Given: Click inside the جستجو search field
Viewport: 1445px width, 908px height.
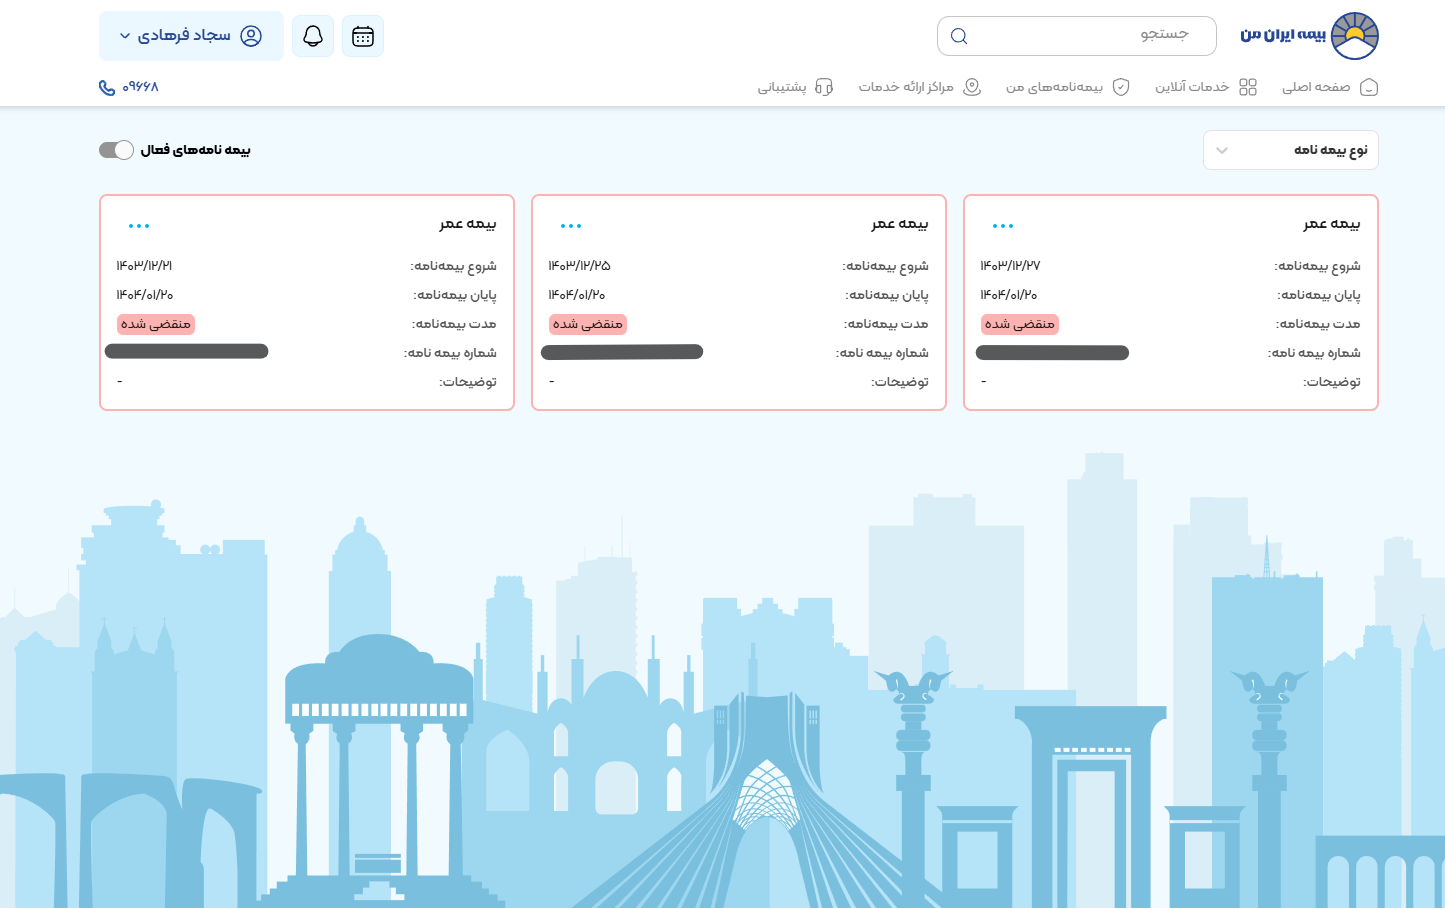Looking at the screenshot, I should [1080, 35].
